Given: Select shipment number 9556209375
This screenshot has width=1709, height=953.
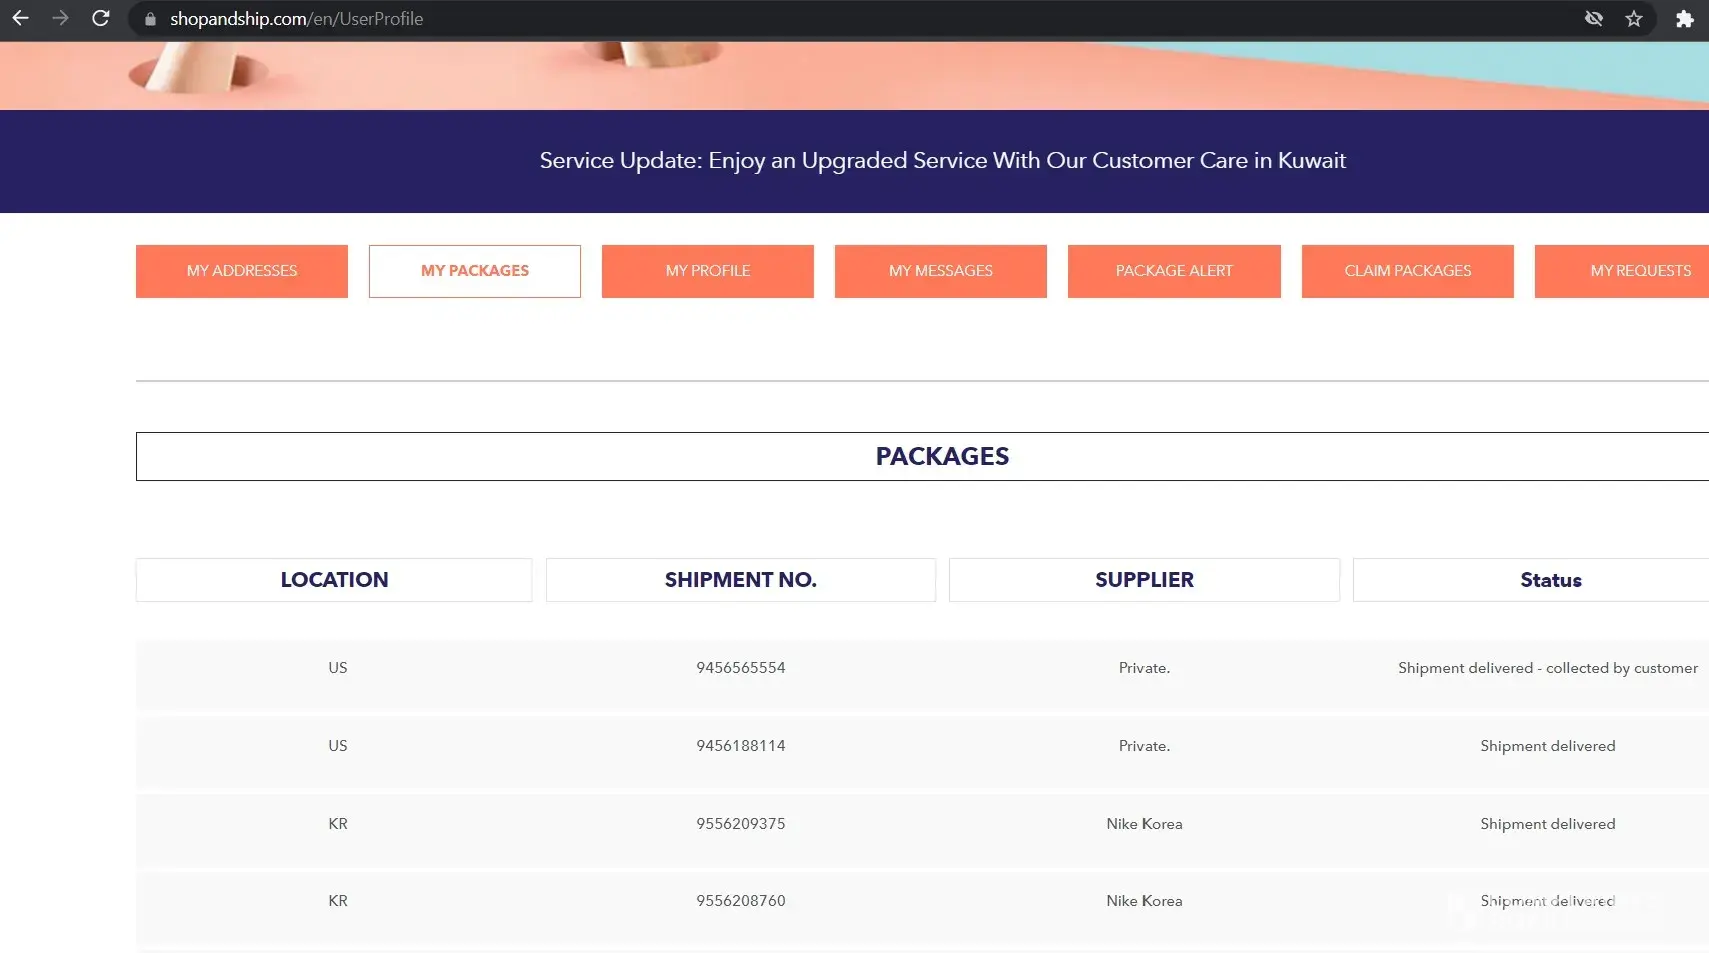Looking at the screenshot, I should (x=740, y=824).
